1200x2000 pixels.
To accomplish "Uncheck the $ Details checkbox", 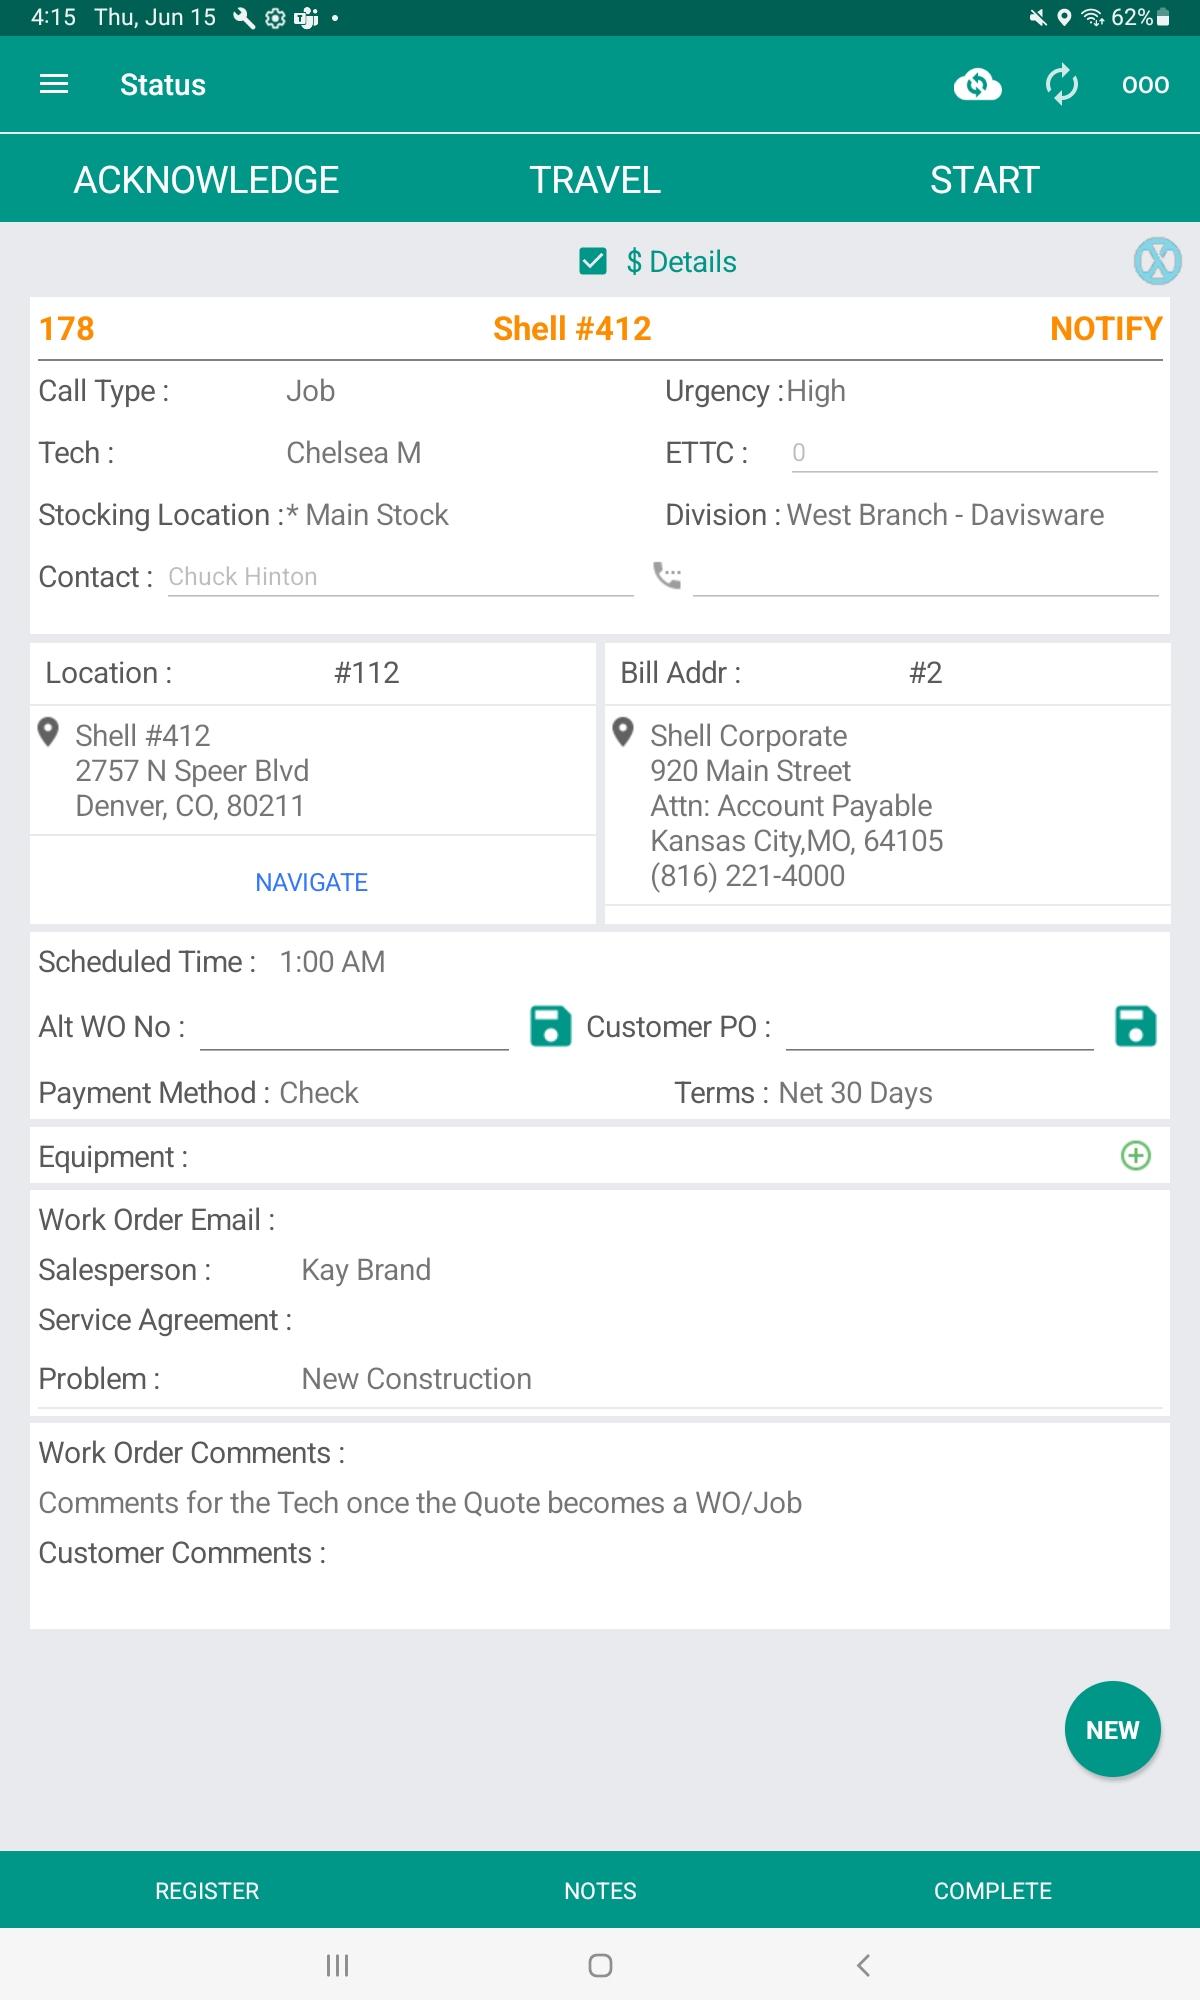I will point(593,262).
